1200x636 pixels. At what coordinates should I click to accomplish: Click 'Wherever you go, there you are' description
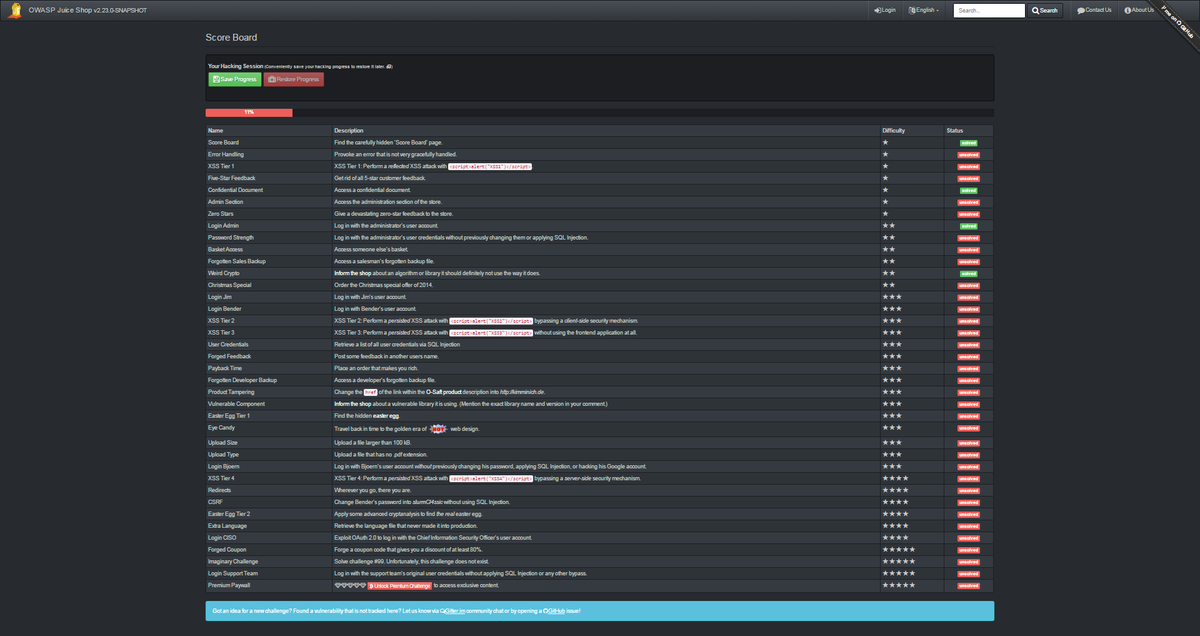pyautogui.click(x=374, y=490)
